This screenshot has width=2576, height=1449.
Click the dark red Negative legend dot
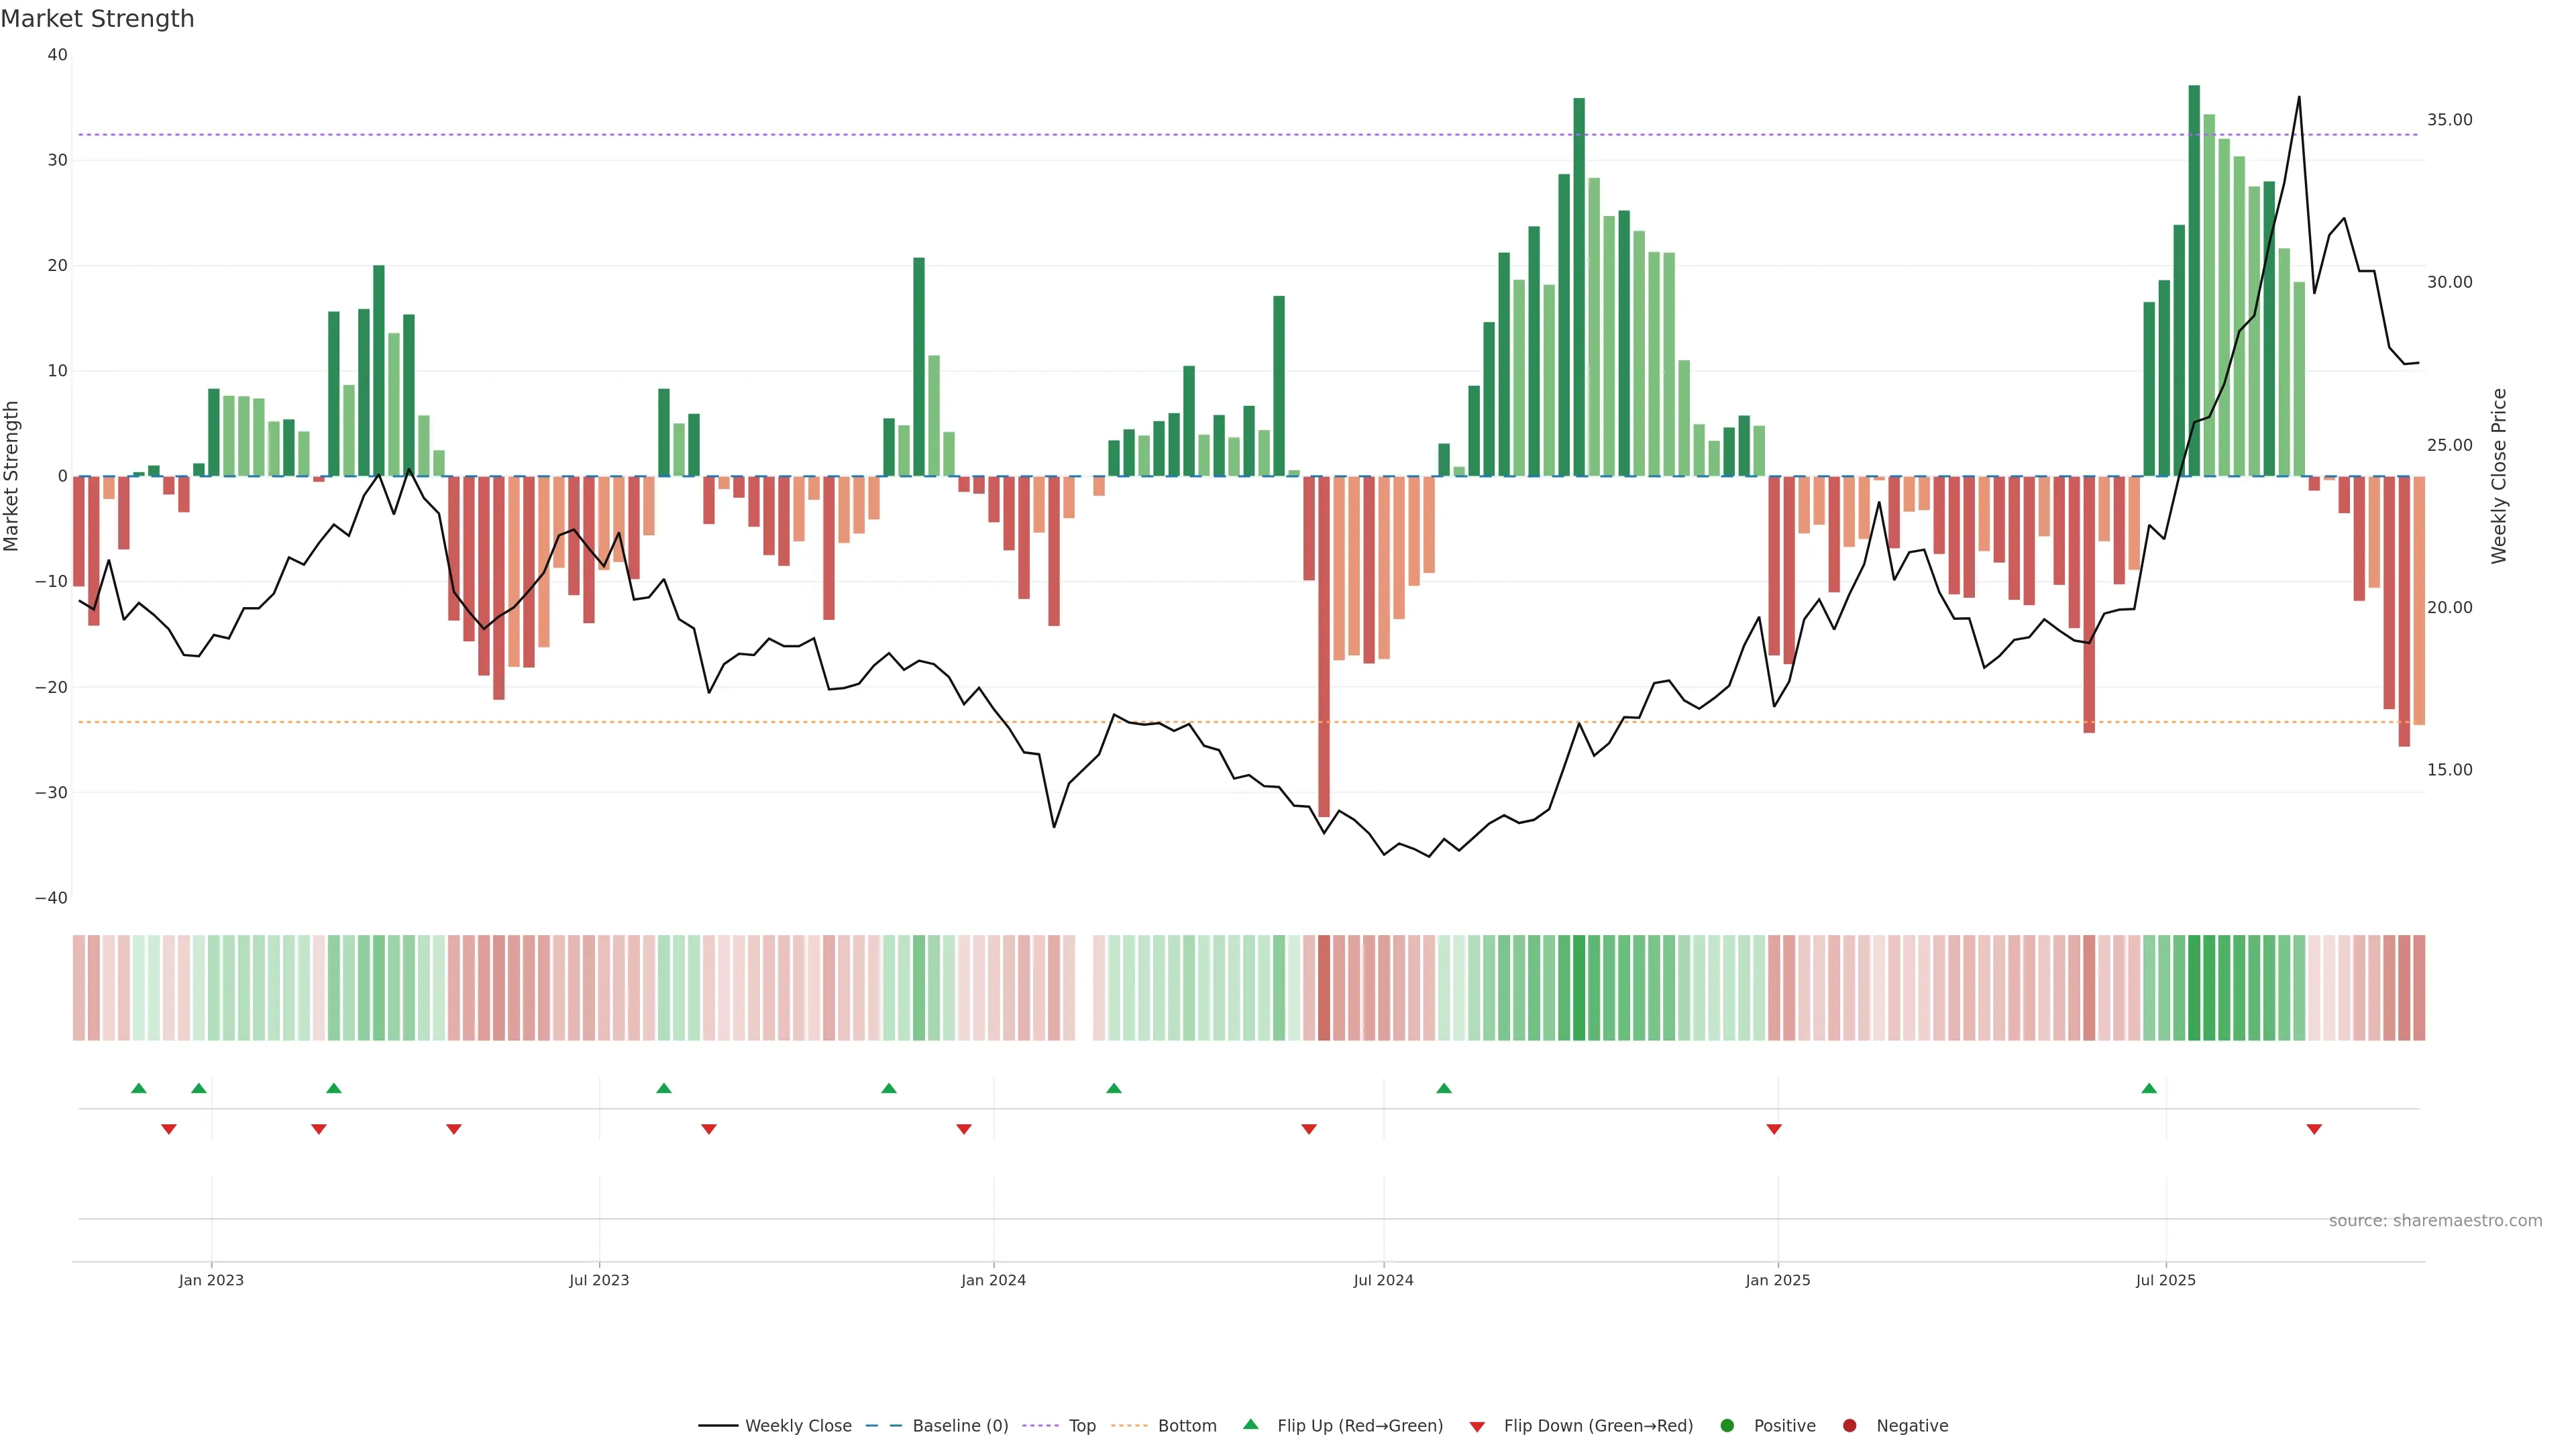[1849, 1426]
